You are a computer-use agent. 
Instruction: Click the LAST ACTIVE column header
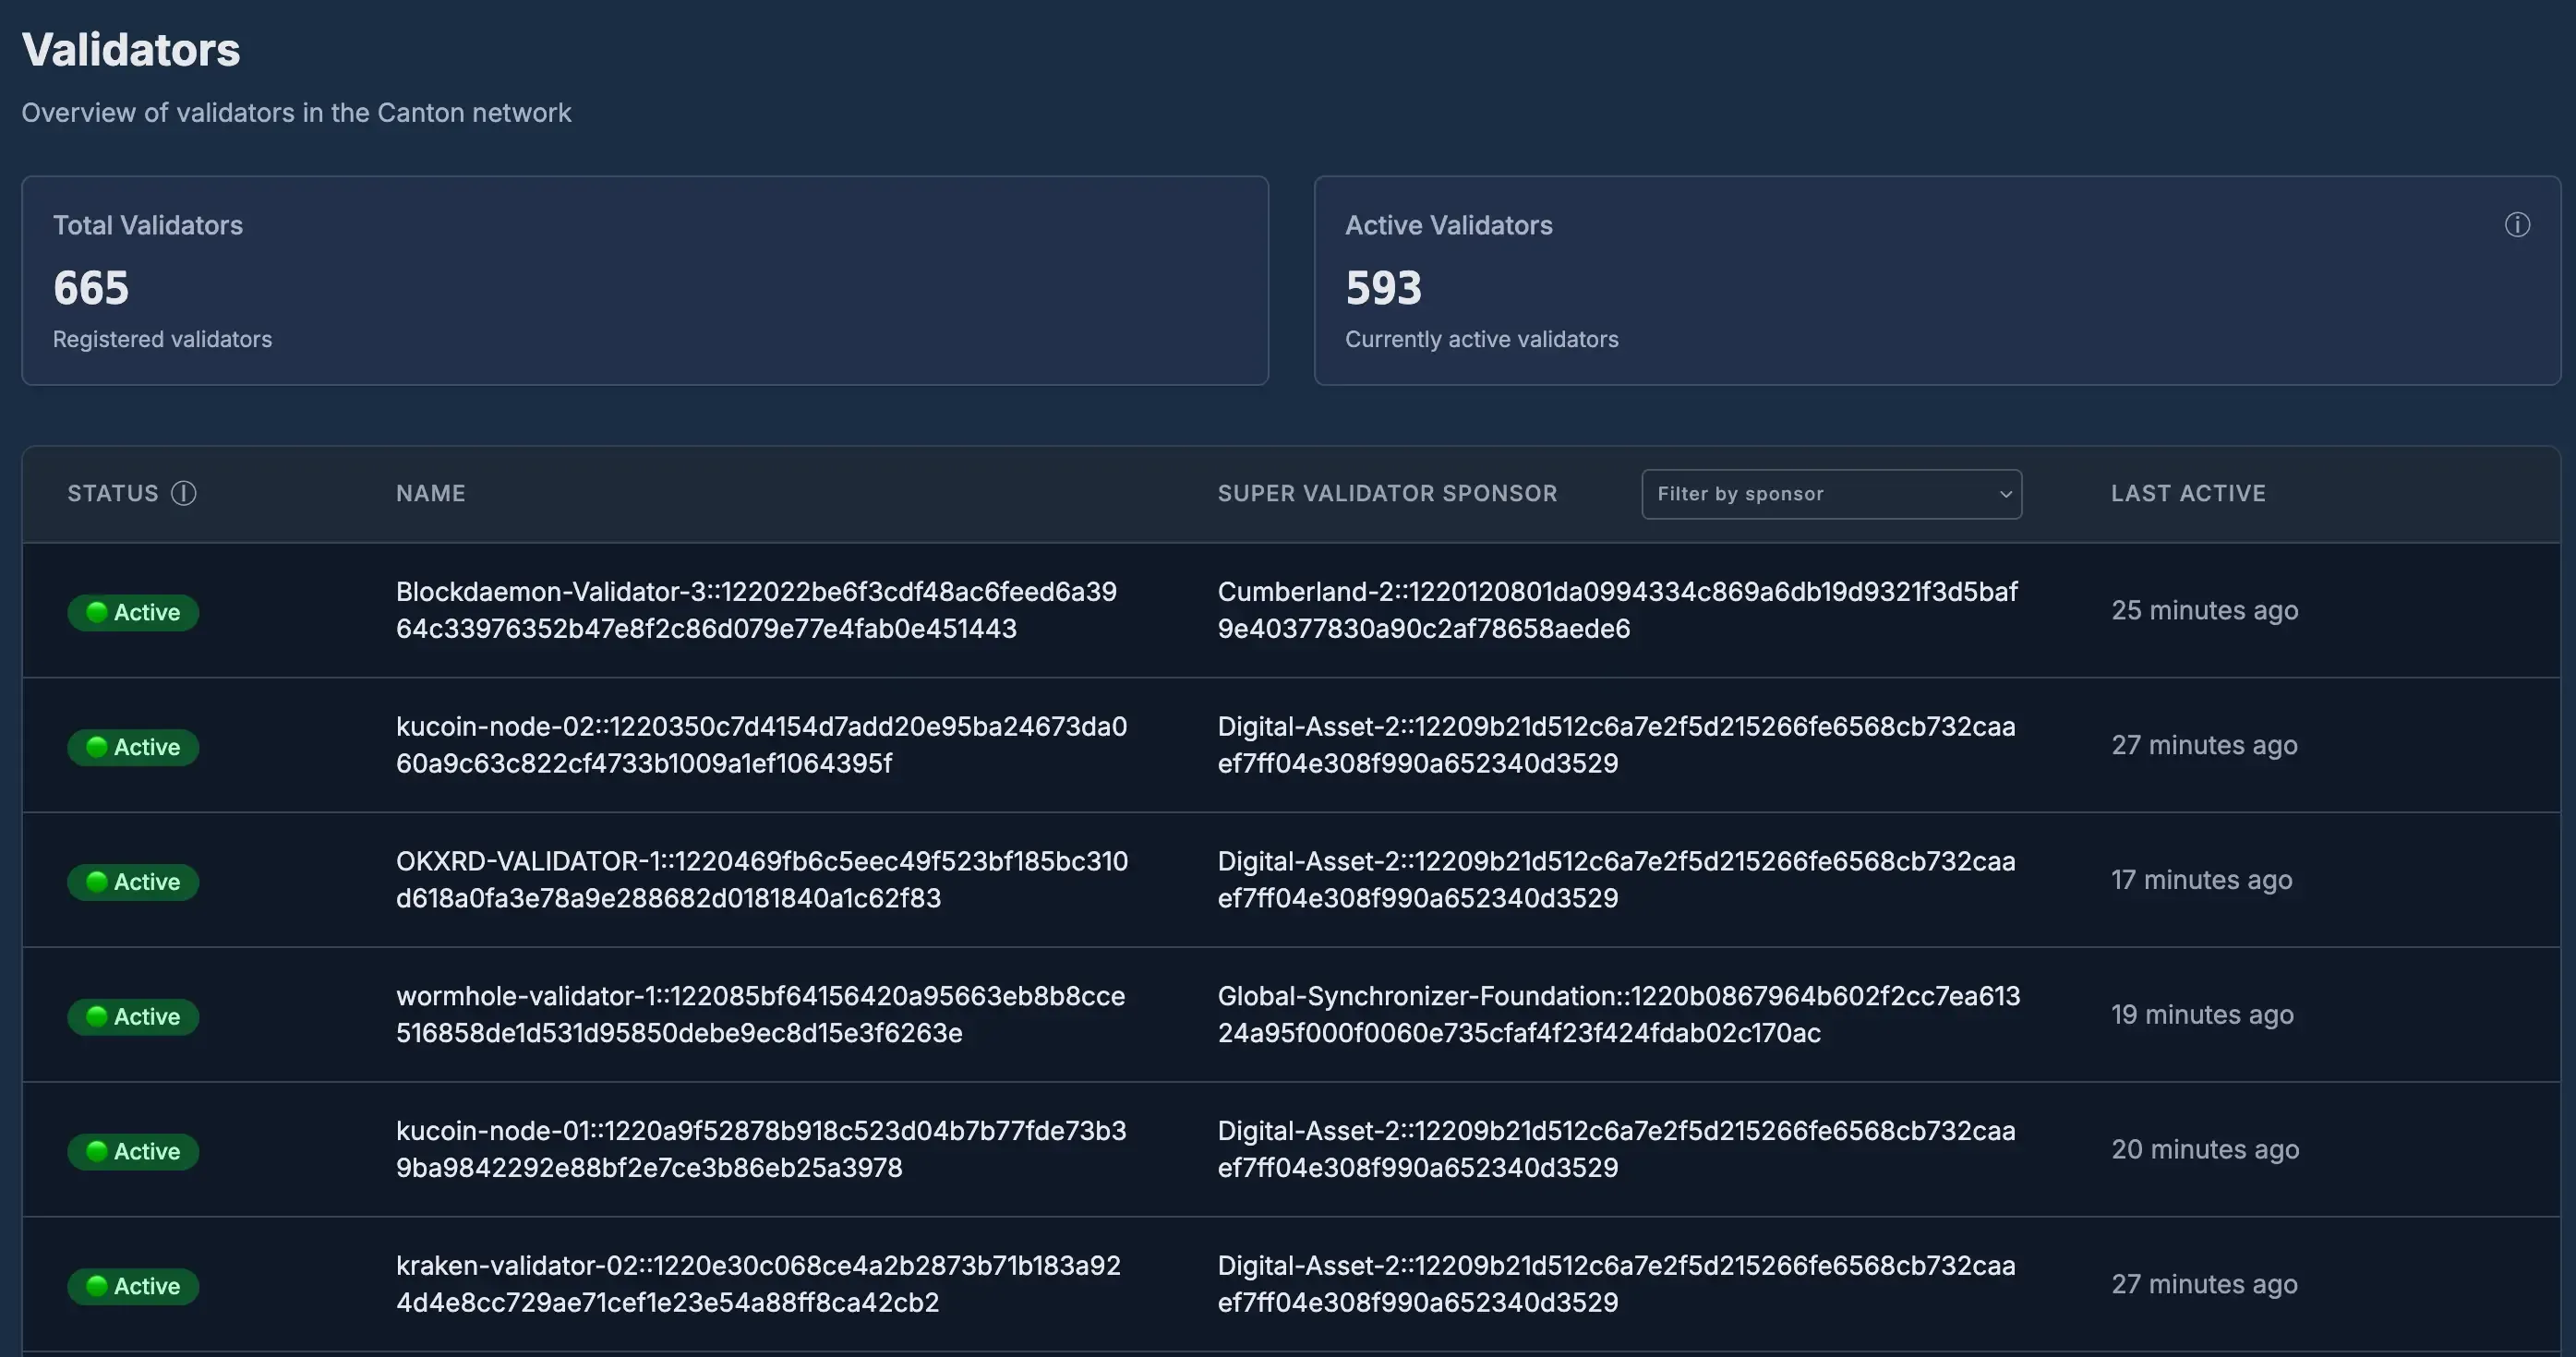(x=2187, y=493)
